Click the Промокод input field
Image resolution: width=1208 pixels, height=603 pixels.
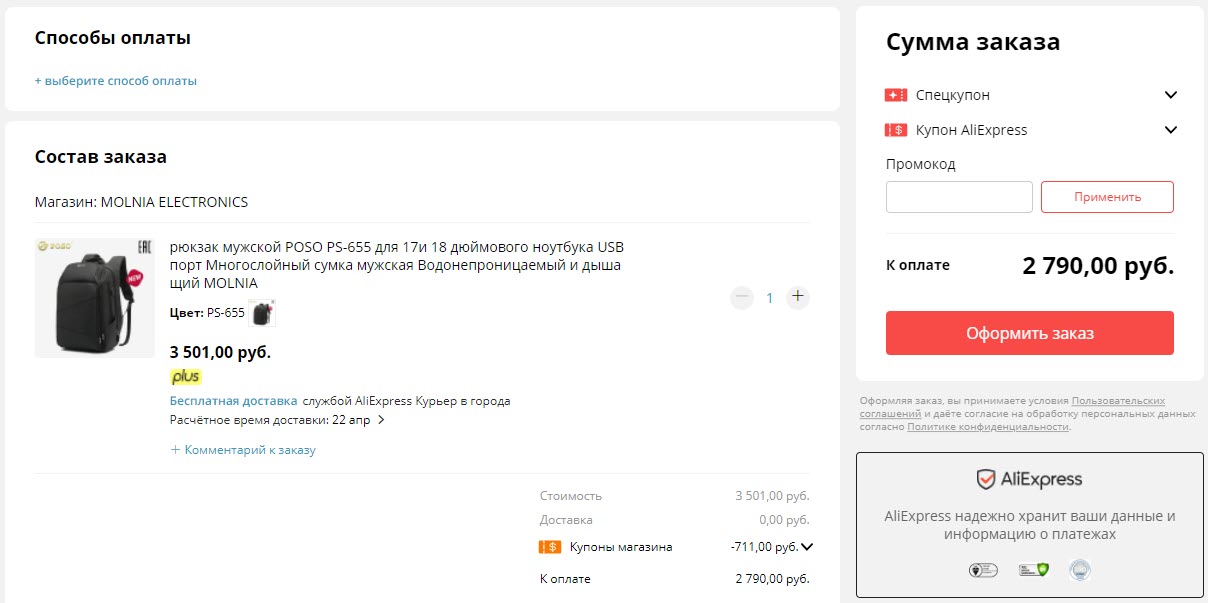click(958, 197)
